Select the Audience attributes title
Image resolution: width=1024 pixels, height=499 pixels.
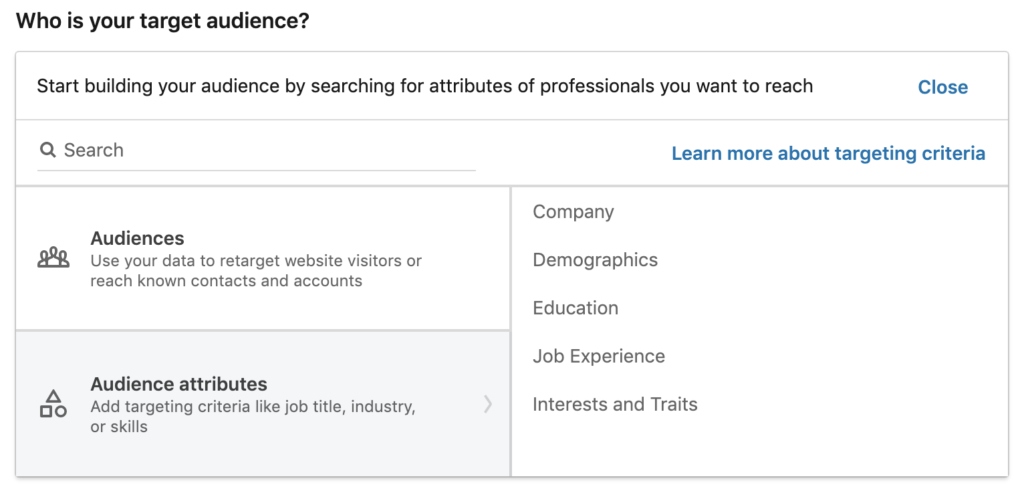click(178, 384)
